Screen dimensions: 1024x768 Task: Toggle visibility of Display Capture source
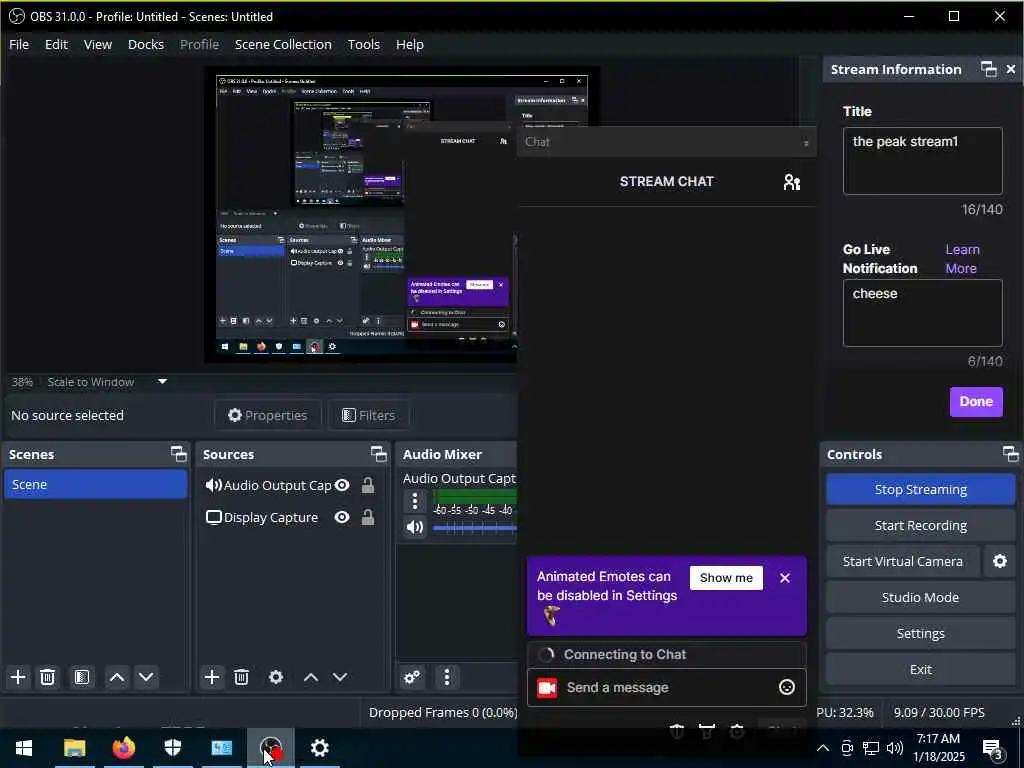pyautogui.click(x=342, y=517)
